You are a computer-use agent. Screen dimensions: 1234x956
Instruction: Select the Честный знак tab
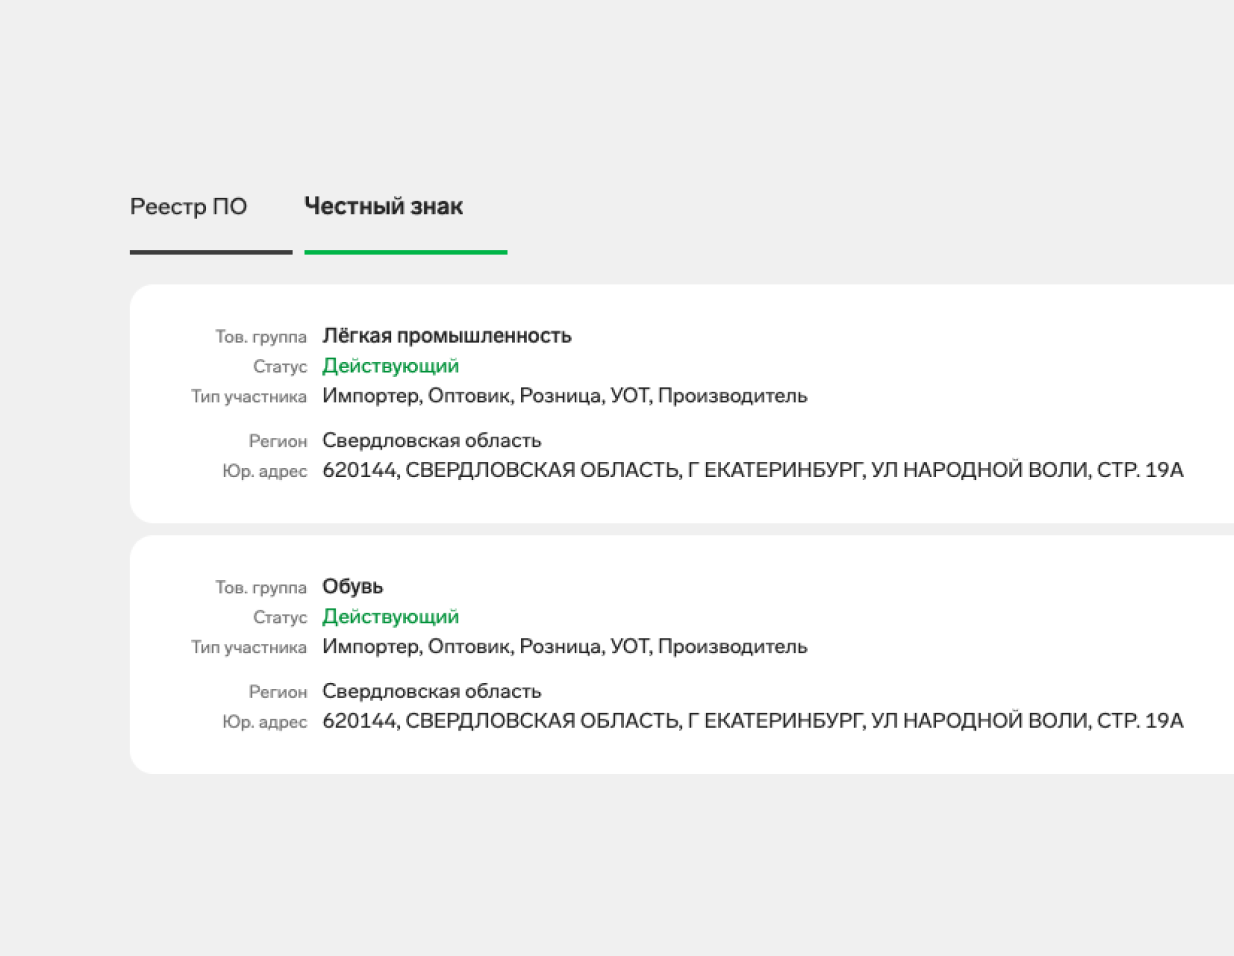tap(383, 207)
